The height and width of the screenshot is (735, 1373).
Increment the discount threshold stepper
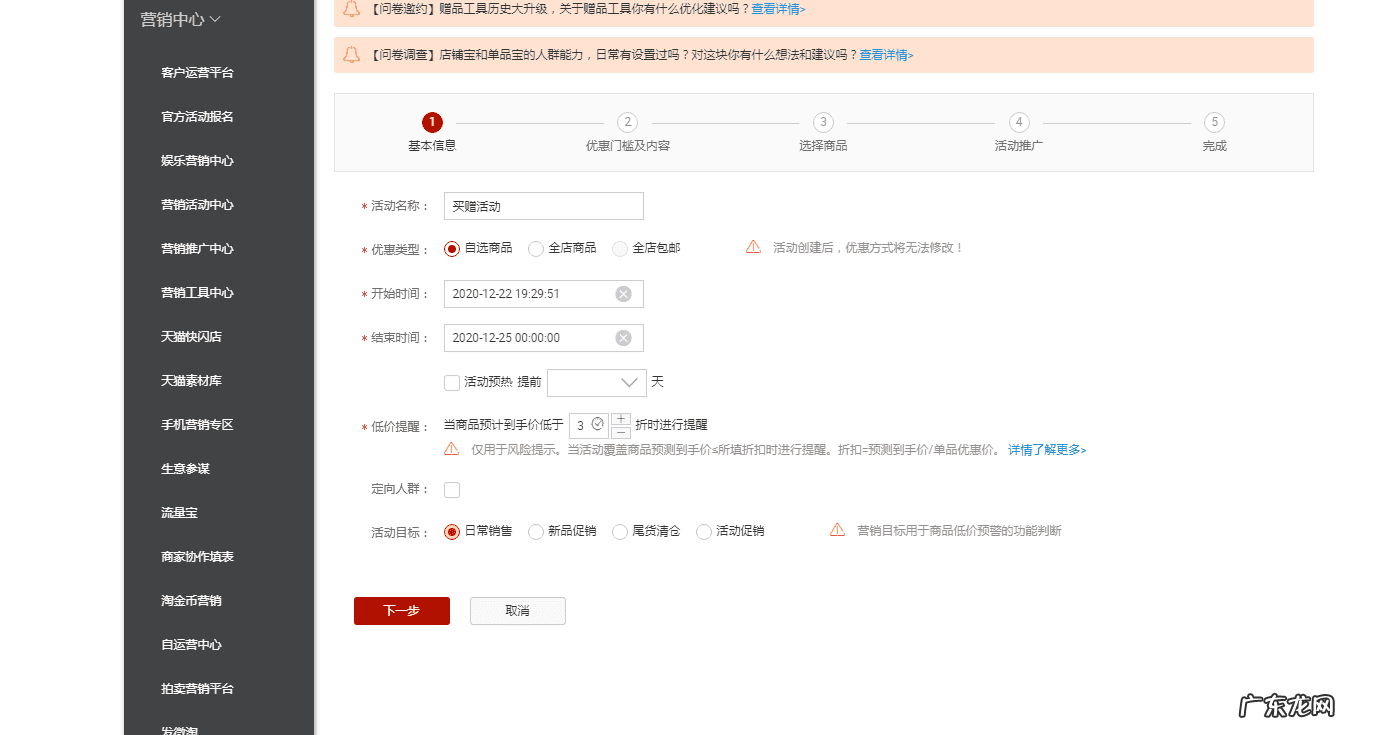[x=620, y=417]
